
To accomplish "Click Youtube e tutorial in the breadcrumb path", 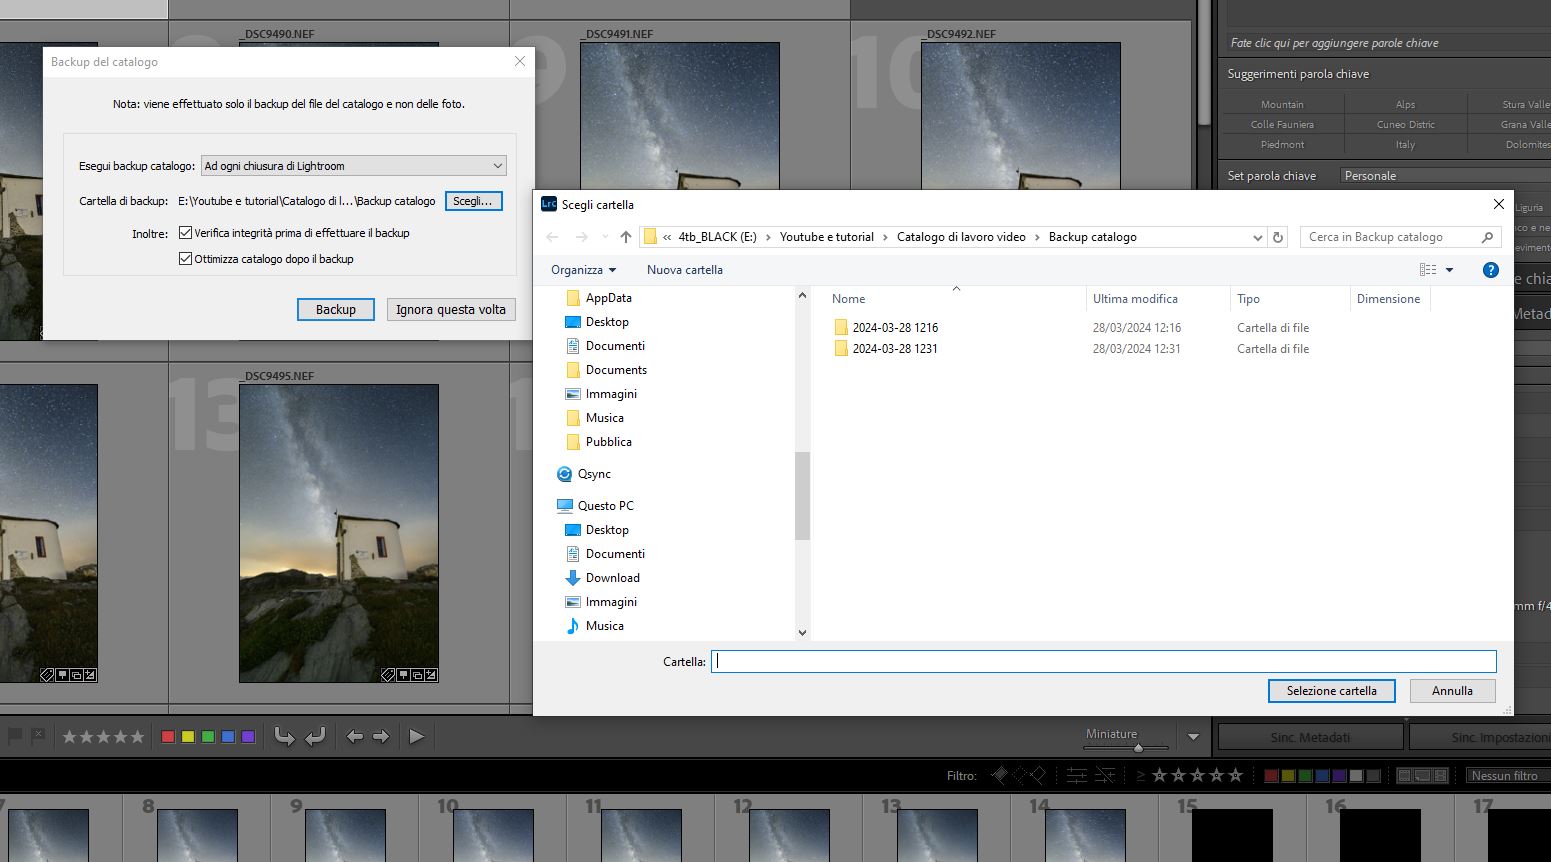I will [x=826, y=237].
